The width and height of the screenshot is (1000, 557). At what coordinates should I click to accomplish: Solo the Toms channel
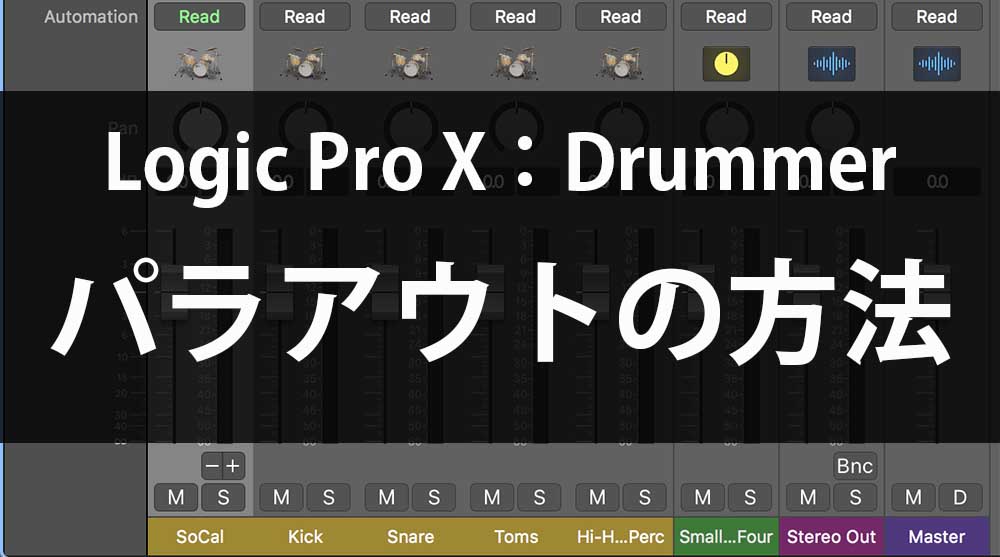point(539,497)
